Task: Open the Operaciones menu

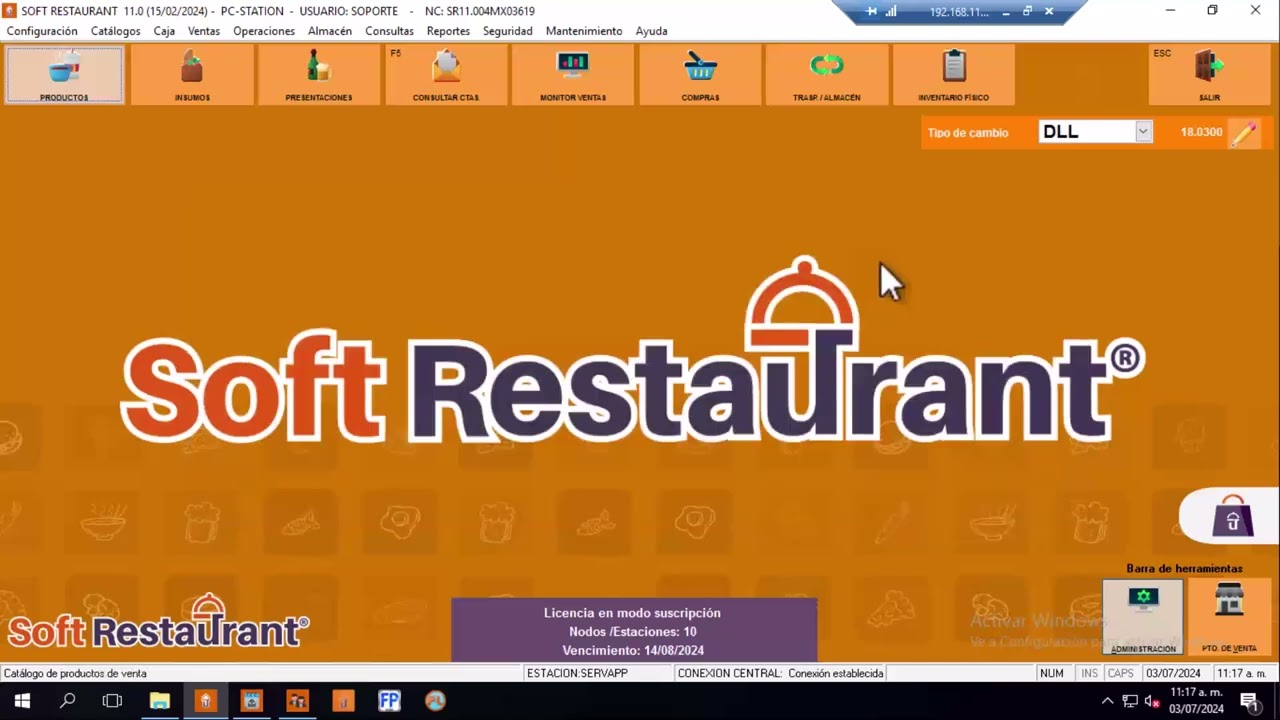Action: (264, 31)
